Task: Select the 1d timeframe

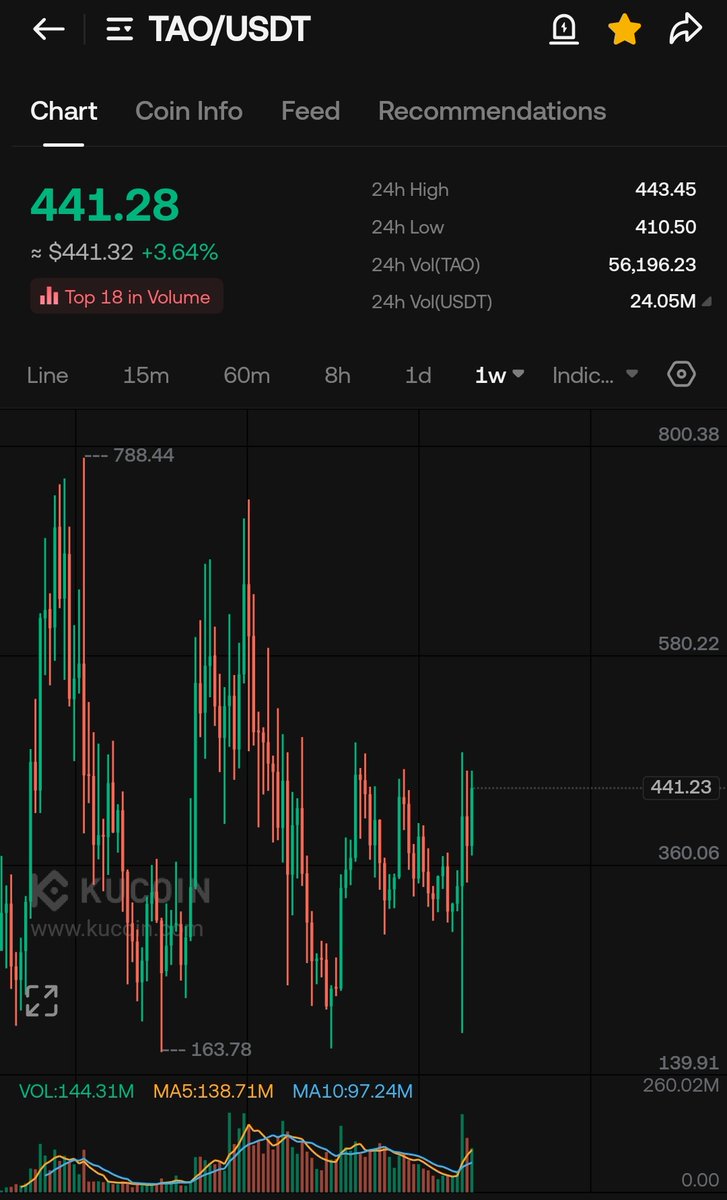Action: (418, 375)
